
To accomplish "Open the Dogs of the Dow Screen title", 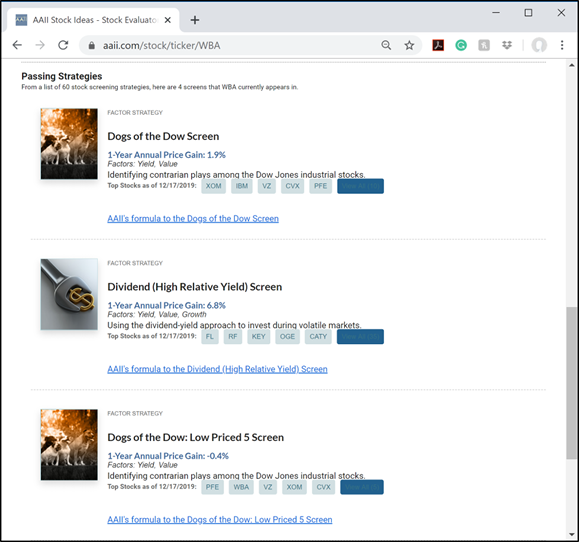I will 163,136.
